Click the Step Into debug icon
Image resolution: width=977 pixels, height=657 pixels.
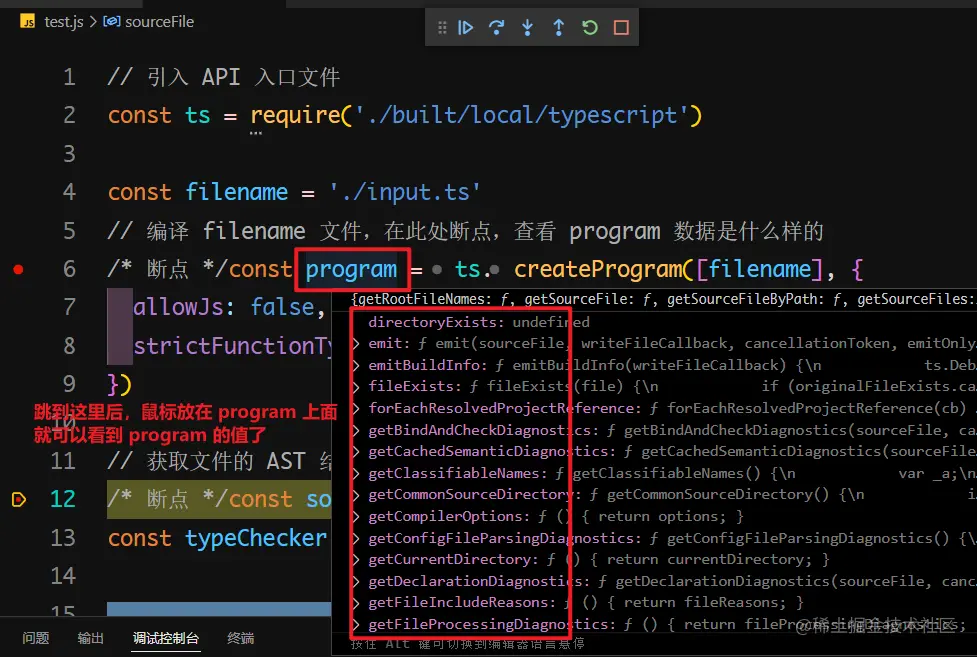click(x=528, y=27)
